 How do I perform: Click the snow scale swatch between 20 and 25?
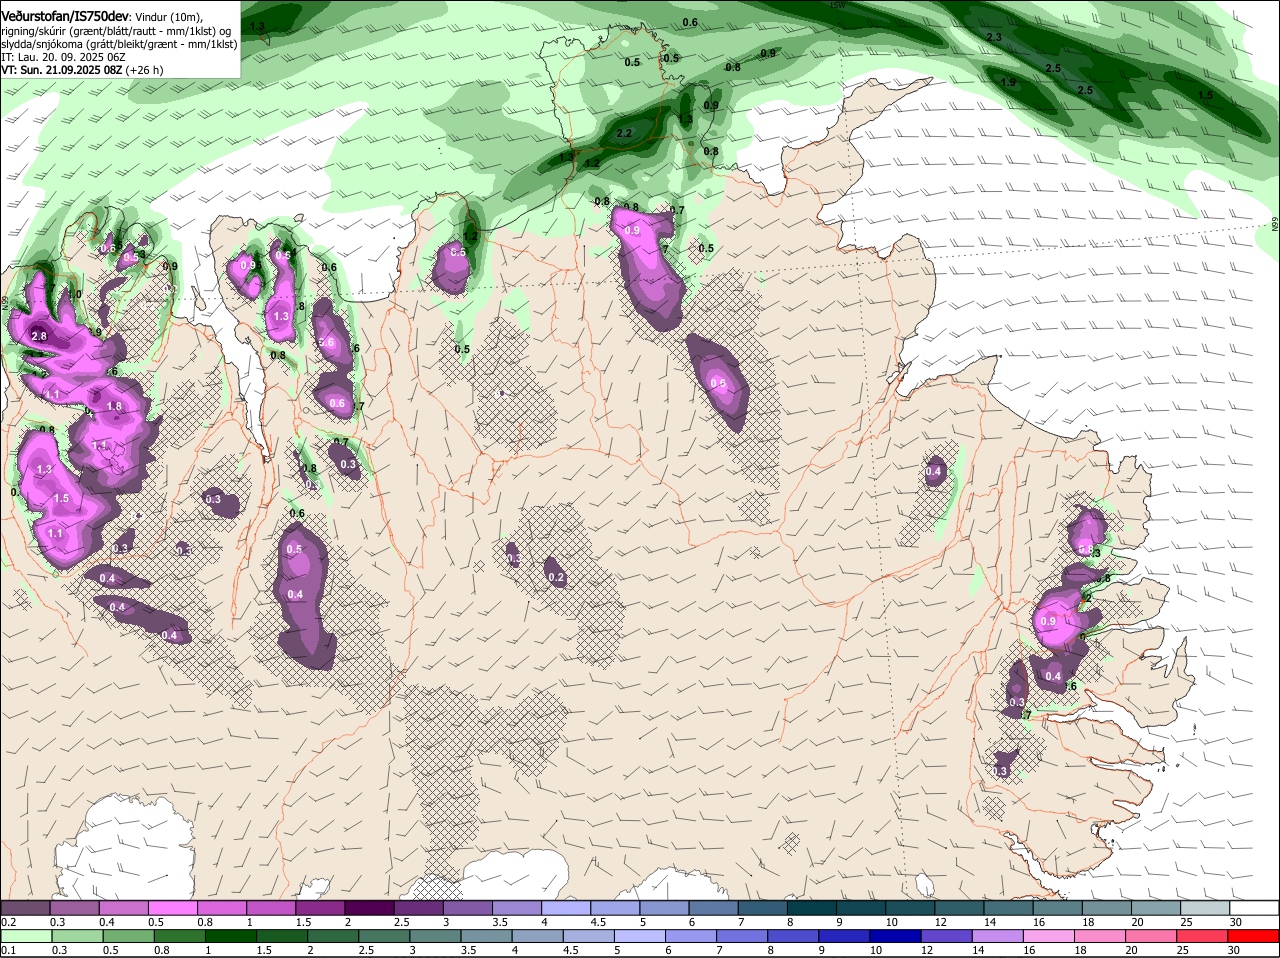(x=1157, y=907)
